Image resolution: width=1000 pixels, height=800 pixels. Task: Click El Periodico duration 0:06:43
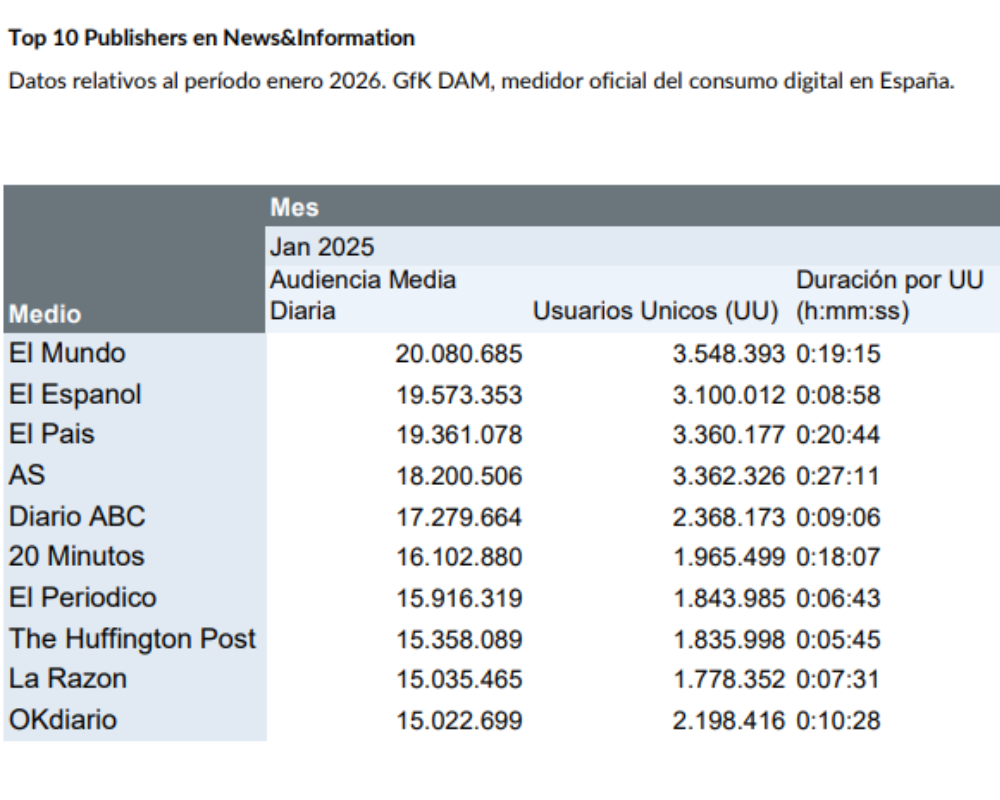[x=839, y=598]
